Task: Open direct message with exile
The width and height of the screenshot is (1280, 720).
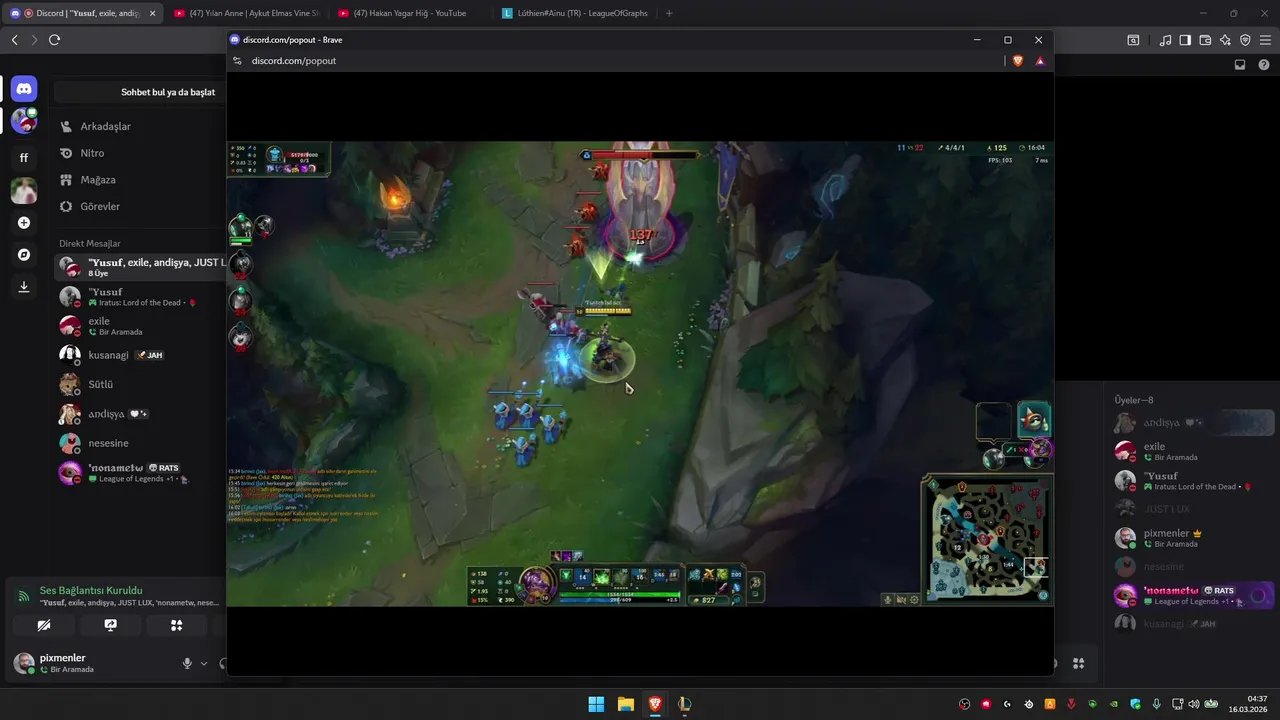Action: pyautogui.click(x=140, y=326)
